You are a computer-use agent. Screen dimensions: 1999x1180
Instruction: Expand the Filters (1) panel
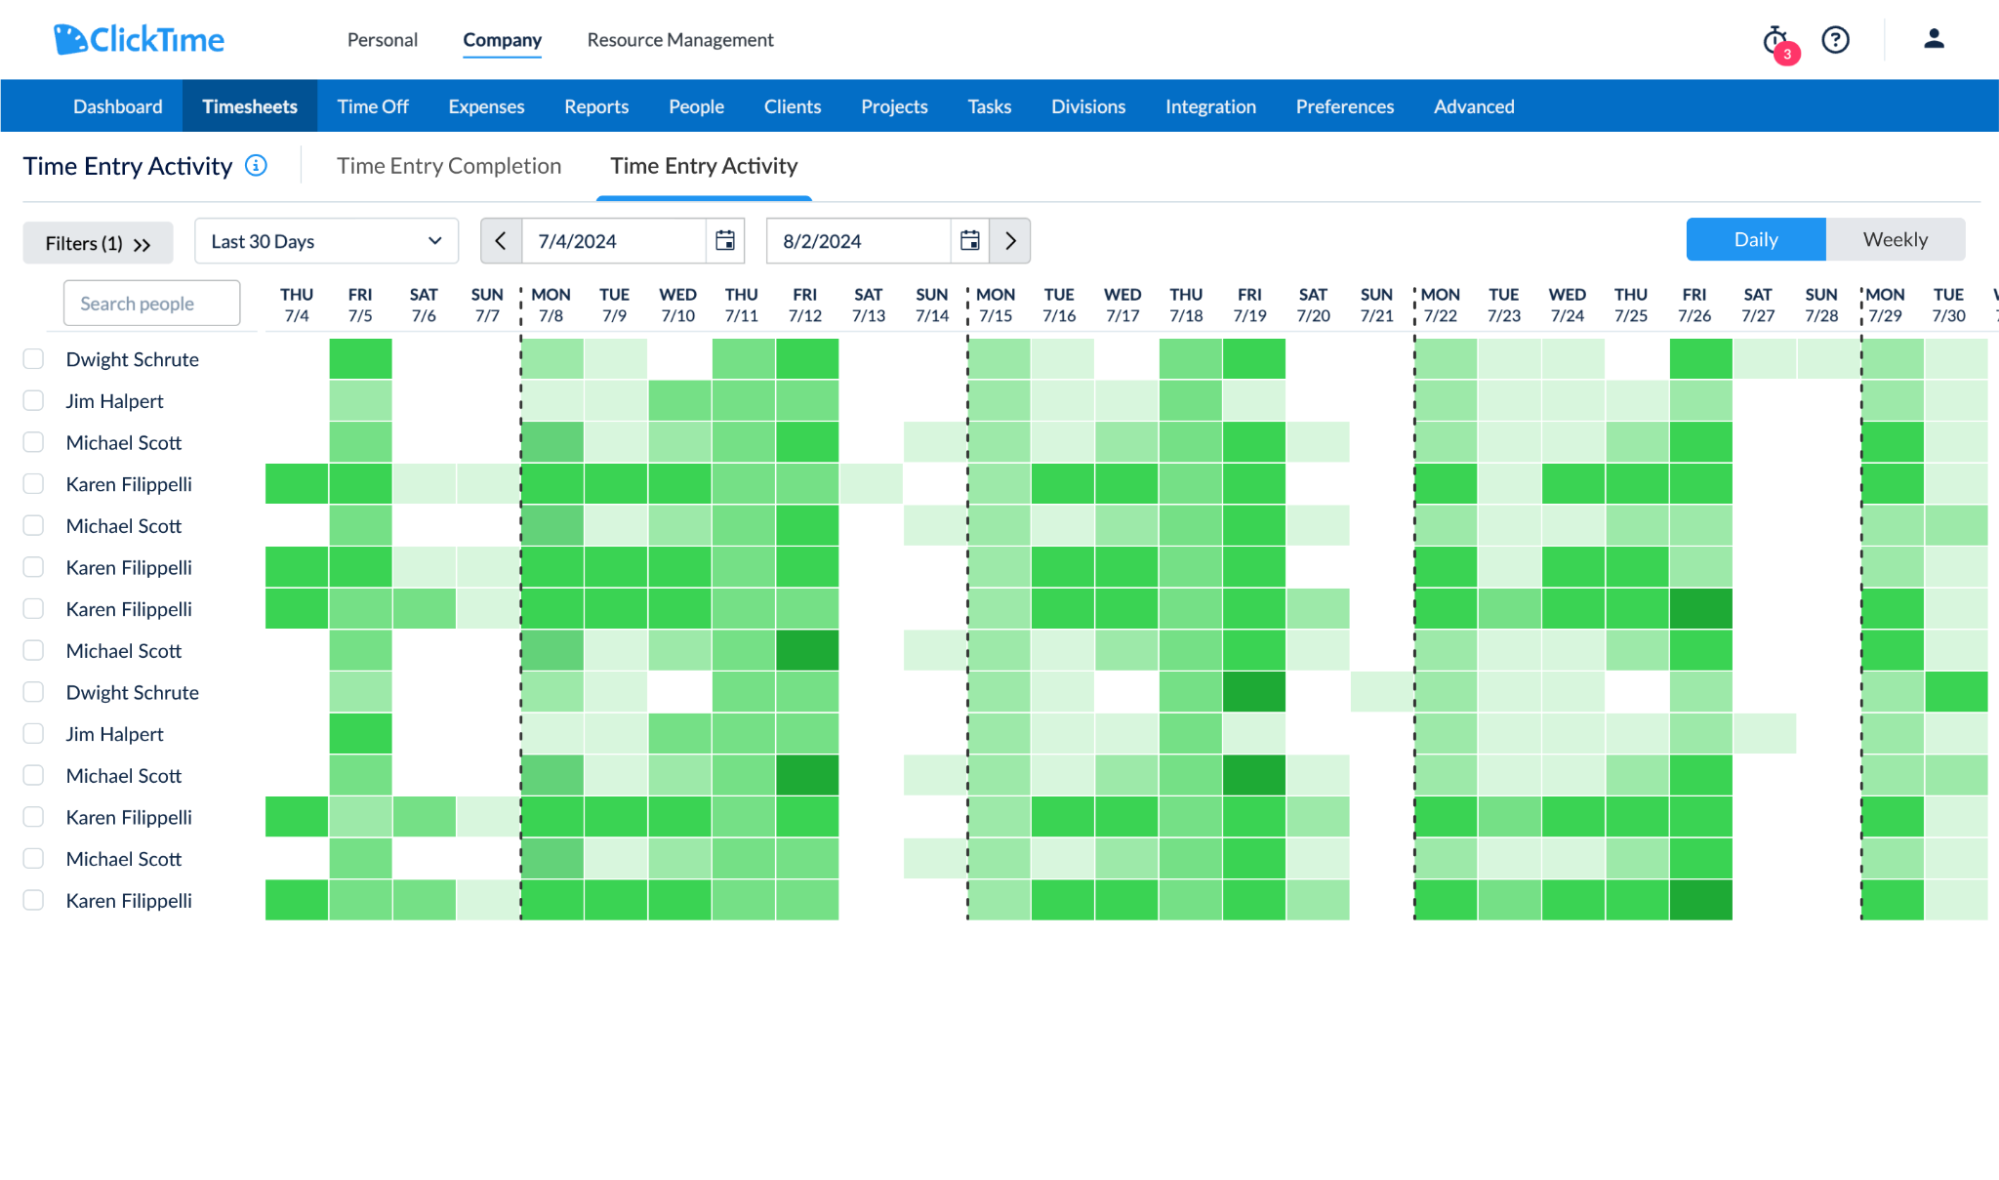[x=98, y=243]
